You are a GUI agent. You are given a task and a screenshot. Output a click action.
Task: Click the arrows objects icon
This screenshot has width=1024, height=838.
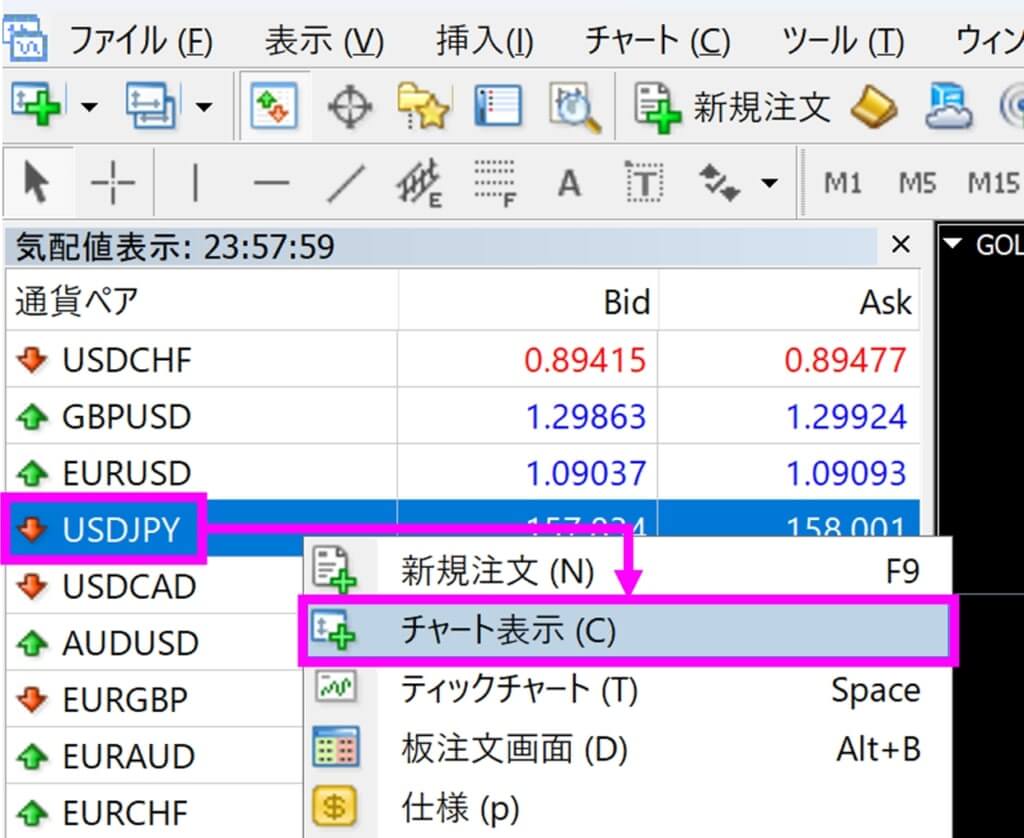pos(718,183)
